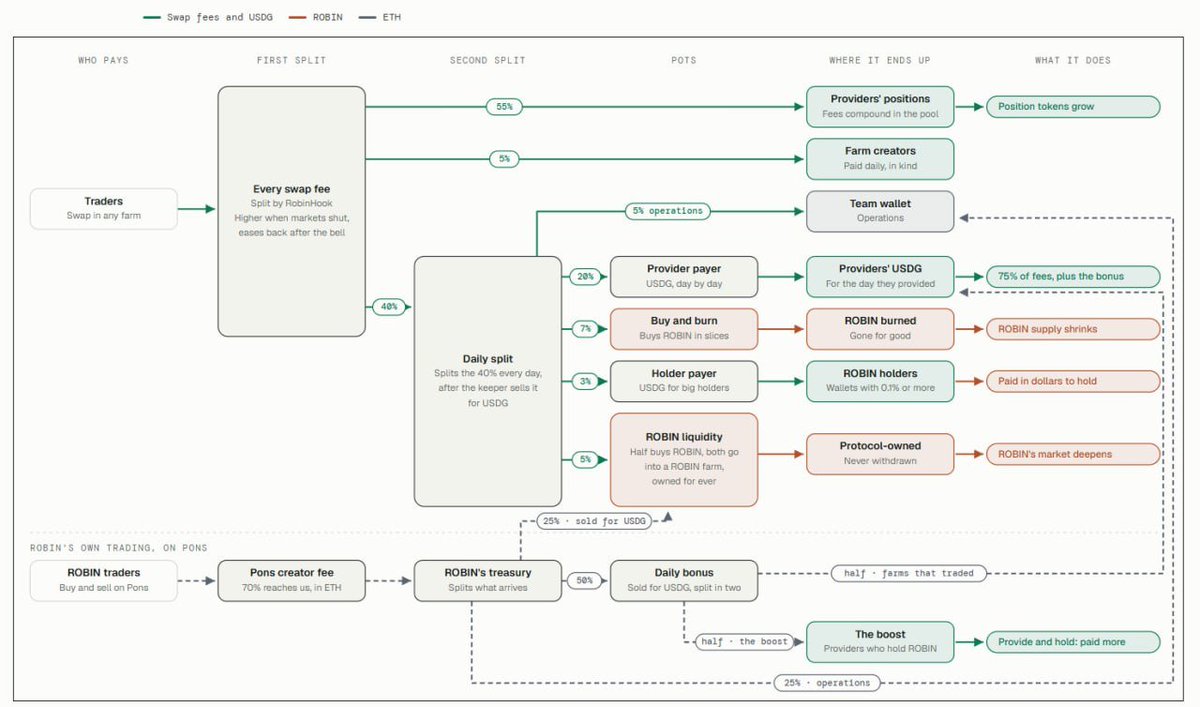This screenshot has height=707, width=1200.
Task: Click the 50% treasury split label
Action: (x=585, y=580)
